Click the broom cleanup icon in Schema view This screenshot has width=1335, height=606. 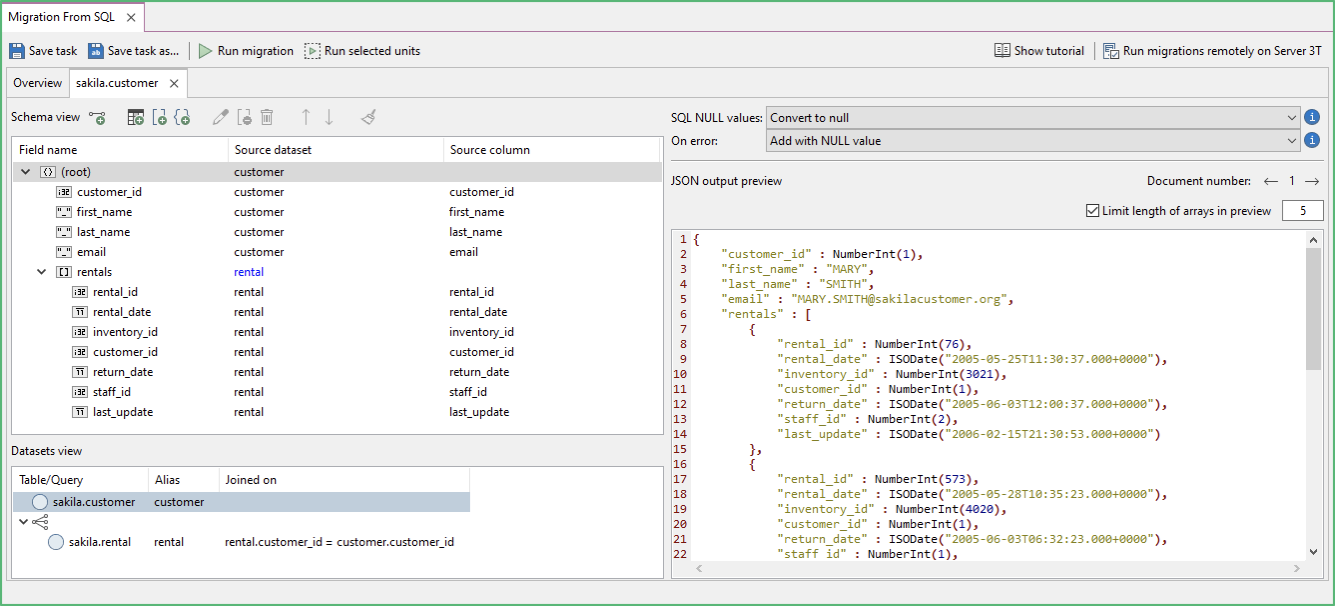tap(368, 117)
